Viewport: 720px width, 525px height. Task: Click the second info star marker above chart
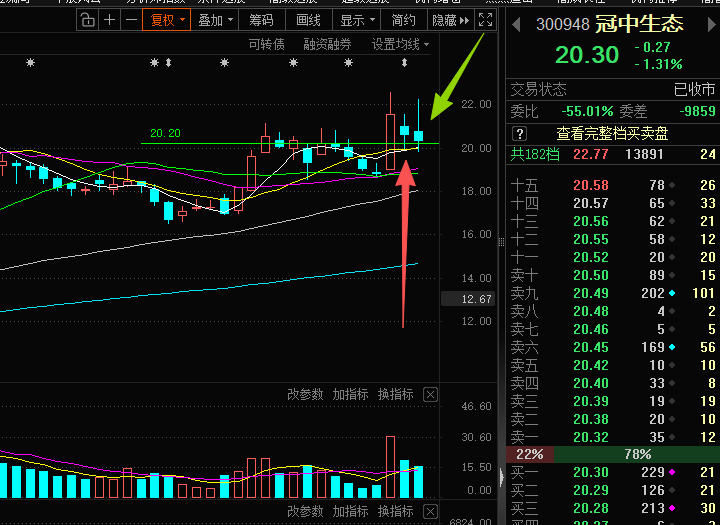tap(155, 62)
